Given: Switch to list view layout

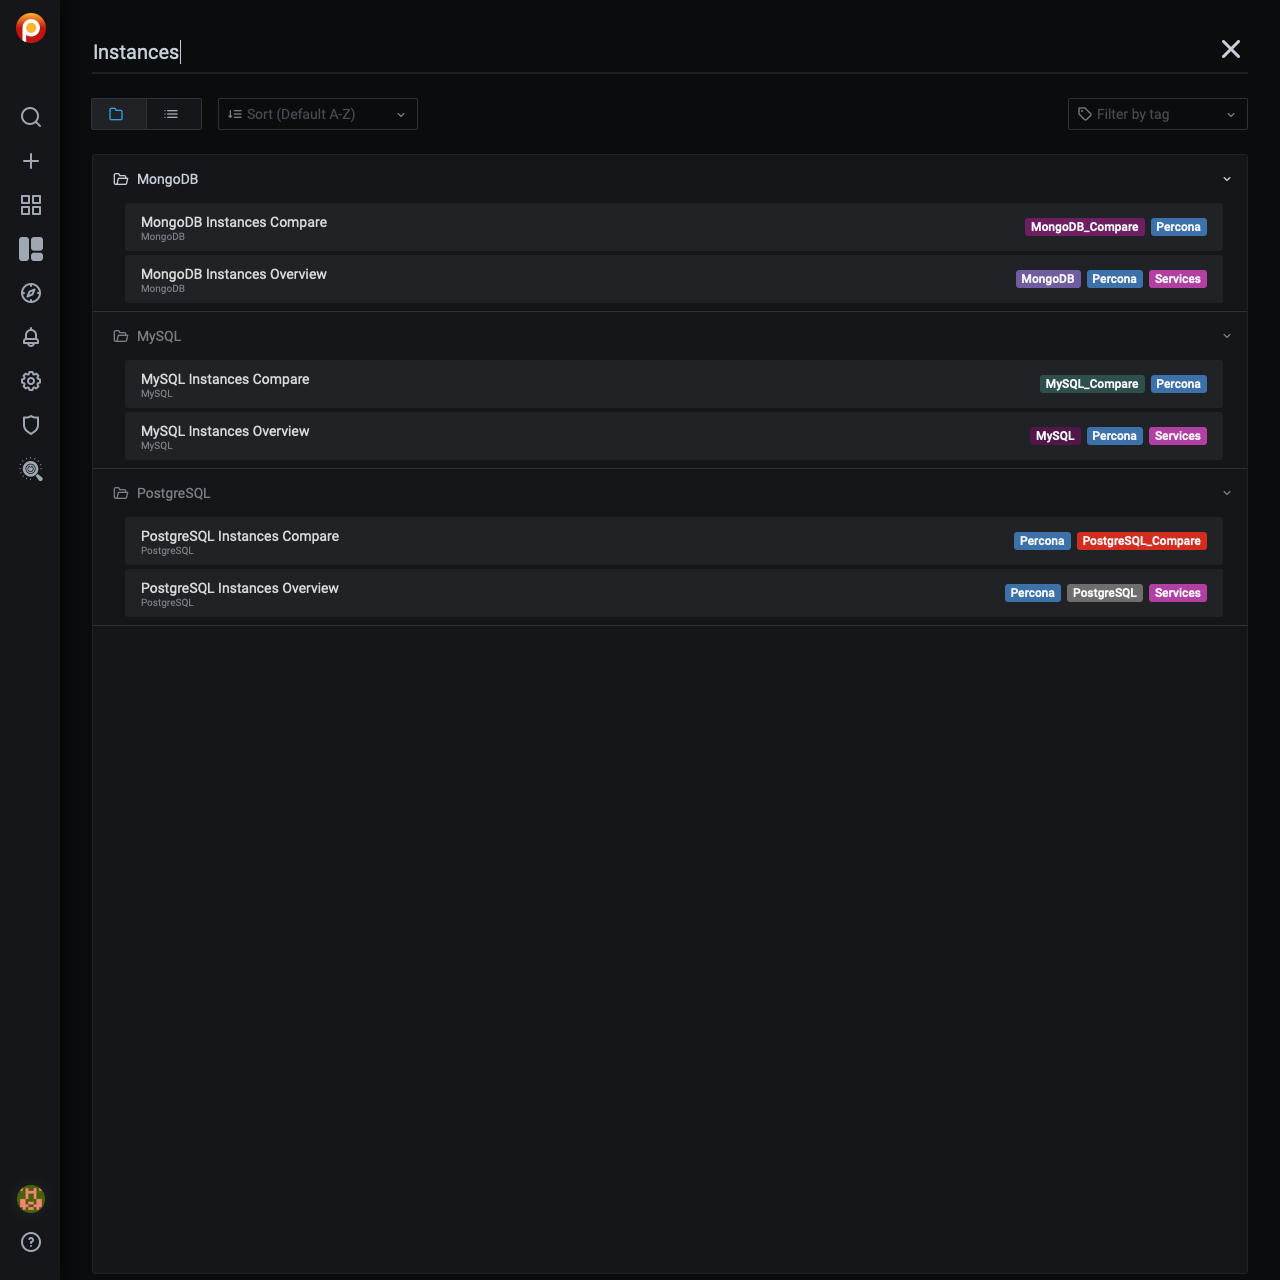Looking at the screenshot, I should [173, 114].
